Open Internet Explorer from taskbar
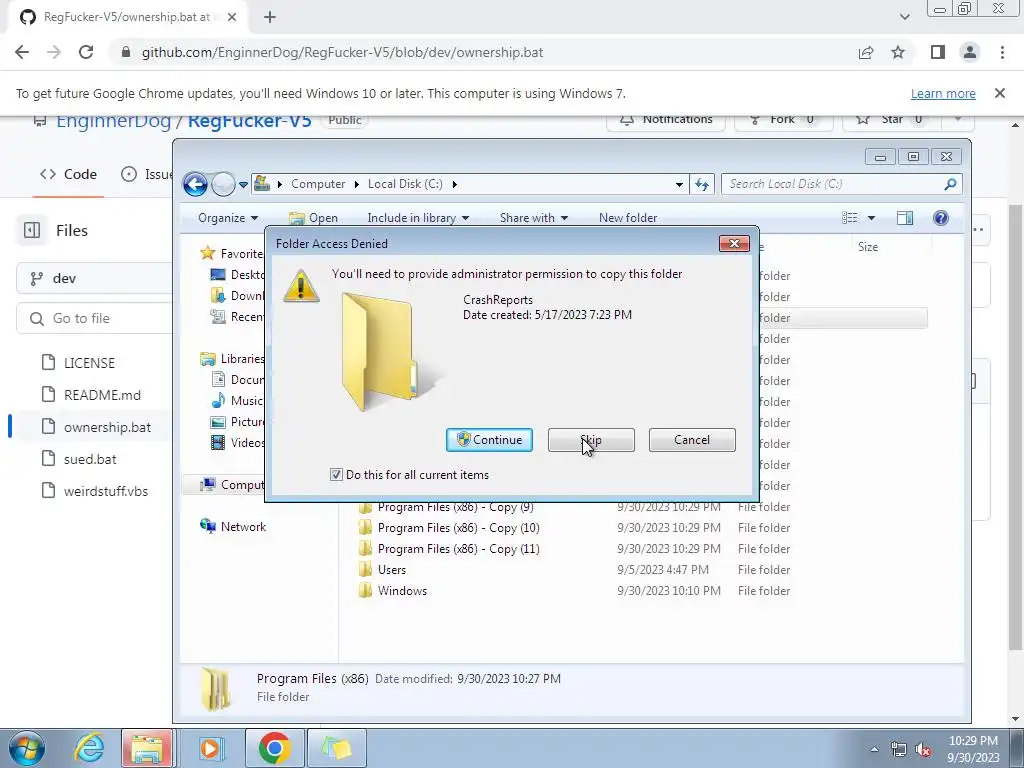 pyautogui.click(x=89, y=748)
